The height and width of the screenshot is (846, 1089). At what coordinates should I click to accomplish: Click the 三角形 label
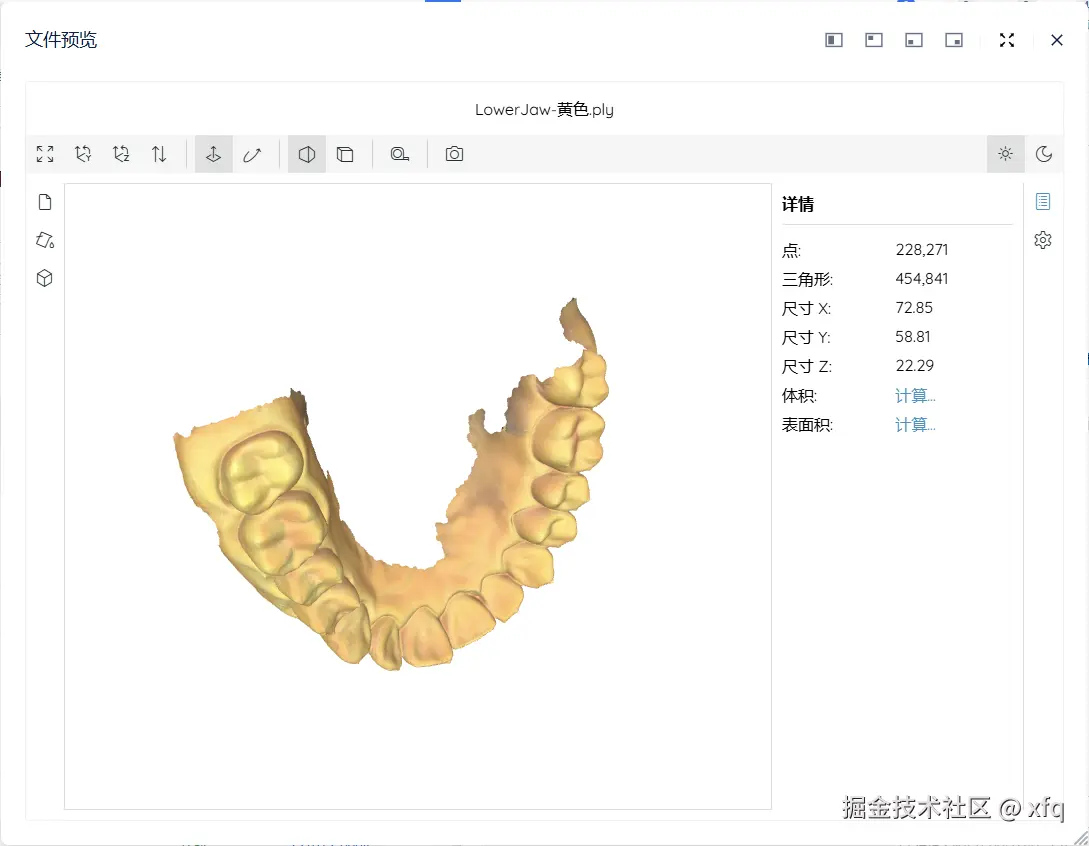(807, 279)
